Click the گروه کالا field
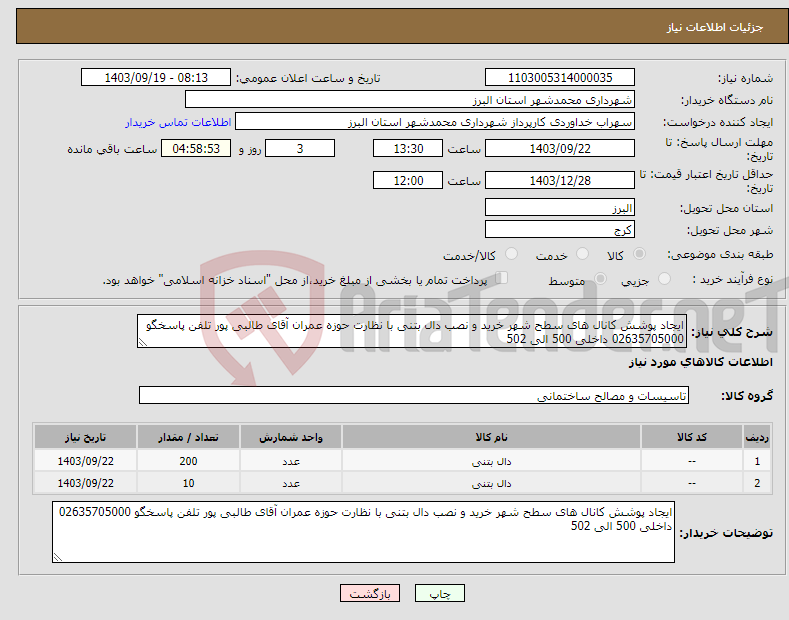The width and height of the screenshot is (789, 620). [414, 396]
